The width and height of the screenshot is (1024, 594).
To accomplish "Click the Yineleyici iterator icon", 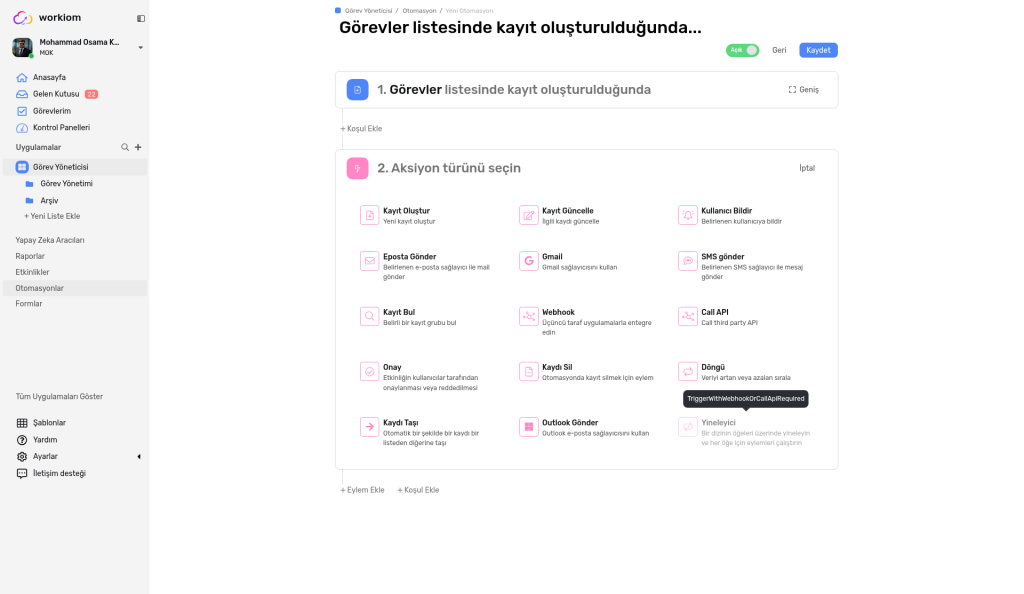I will 688,427.
